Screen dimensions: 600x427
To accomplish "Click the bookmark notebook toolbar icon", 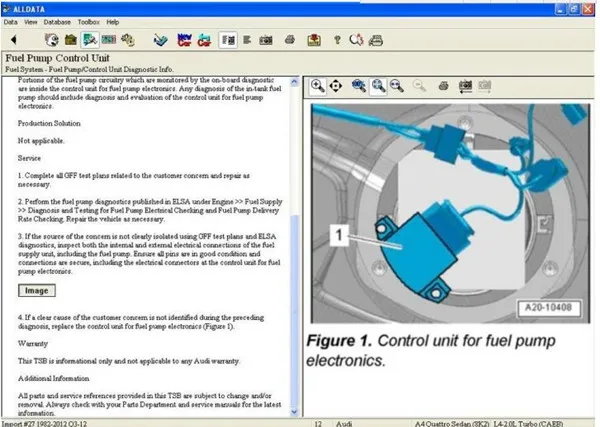I will coord(314,40).
